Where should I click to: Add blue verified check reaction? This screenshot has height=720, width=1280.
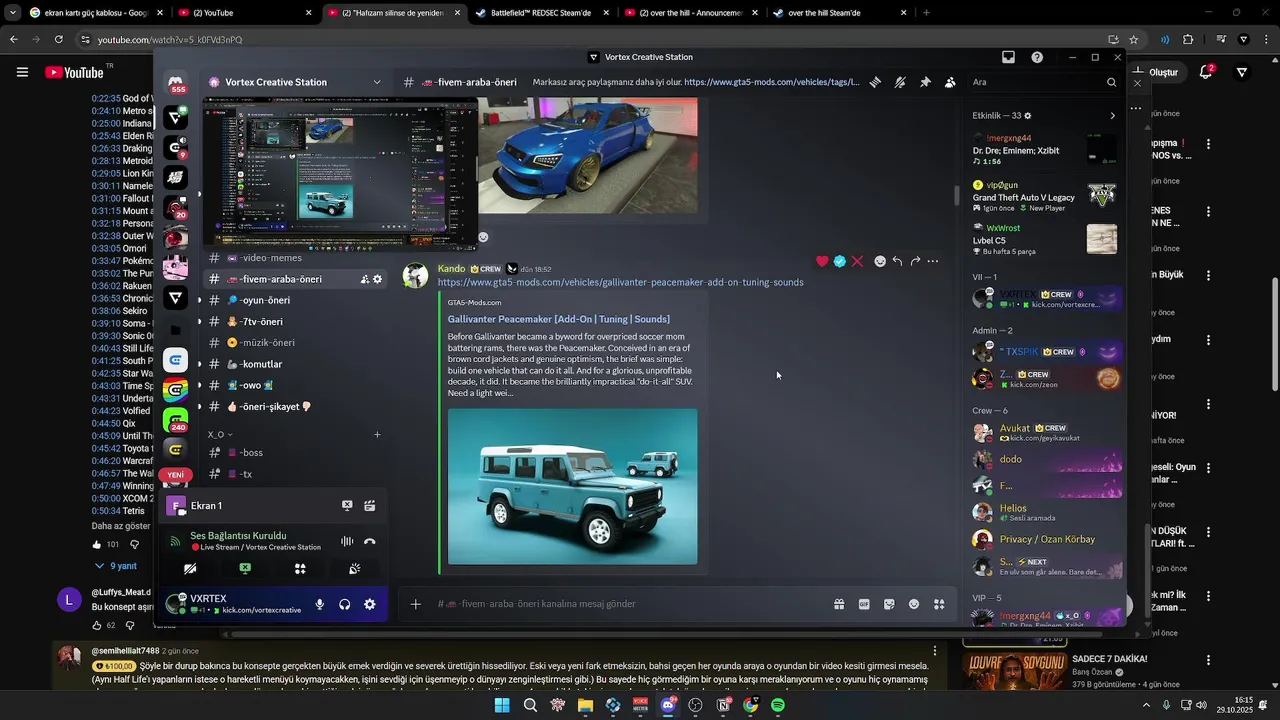(840, 261)
